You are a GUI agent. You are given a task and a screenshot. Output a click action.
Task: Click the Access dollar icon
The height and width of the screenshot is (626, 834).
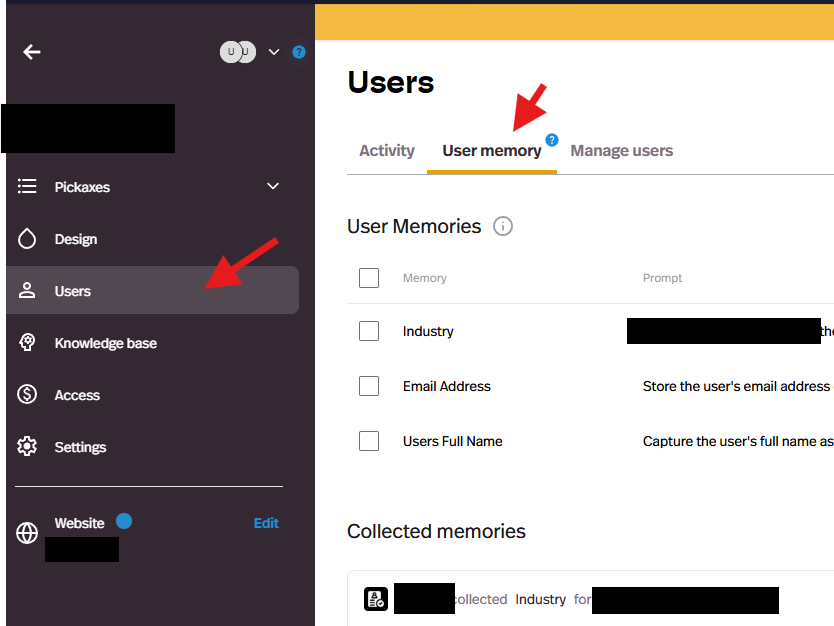[x=27, y=395]
